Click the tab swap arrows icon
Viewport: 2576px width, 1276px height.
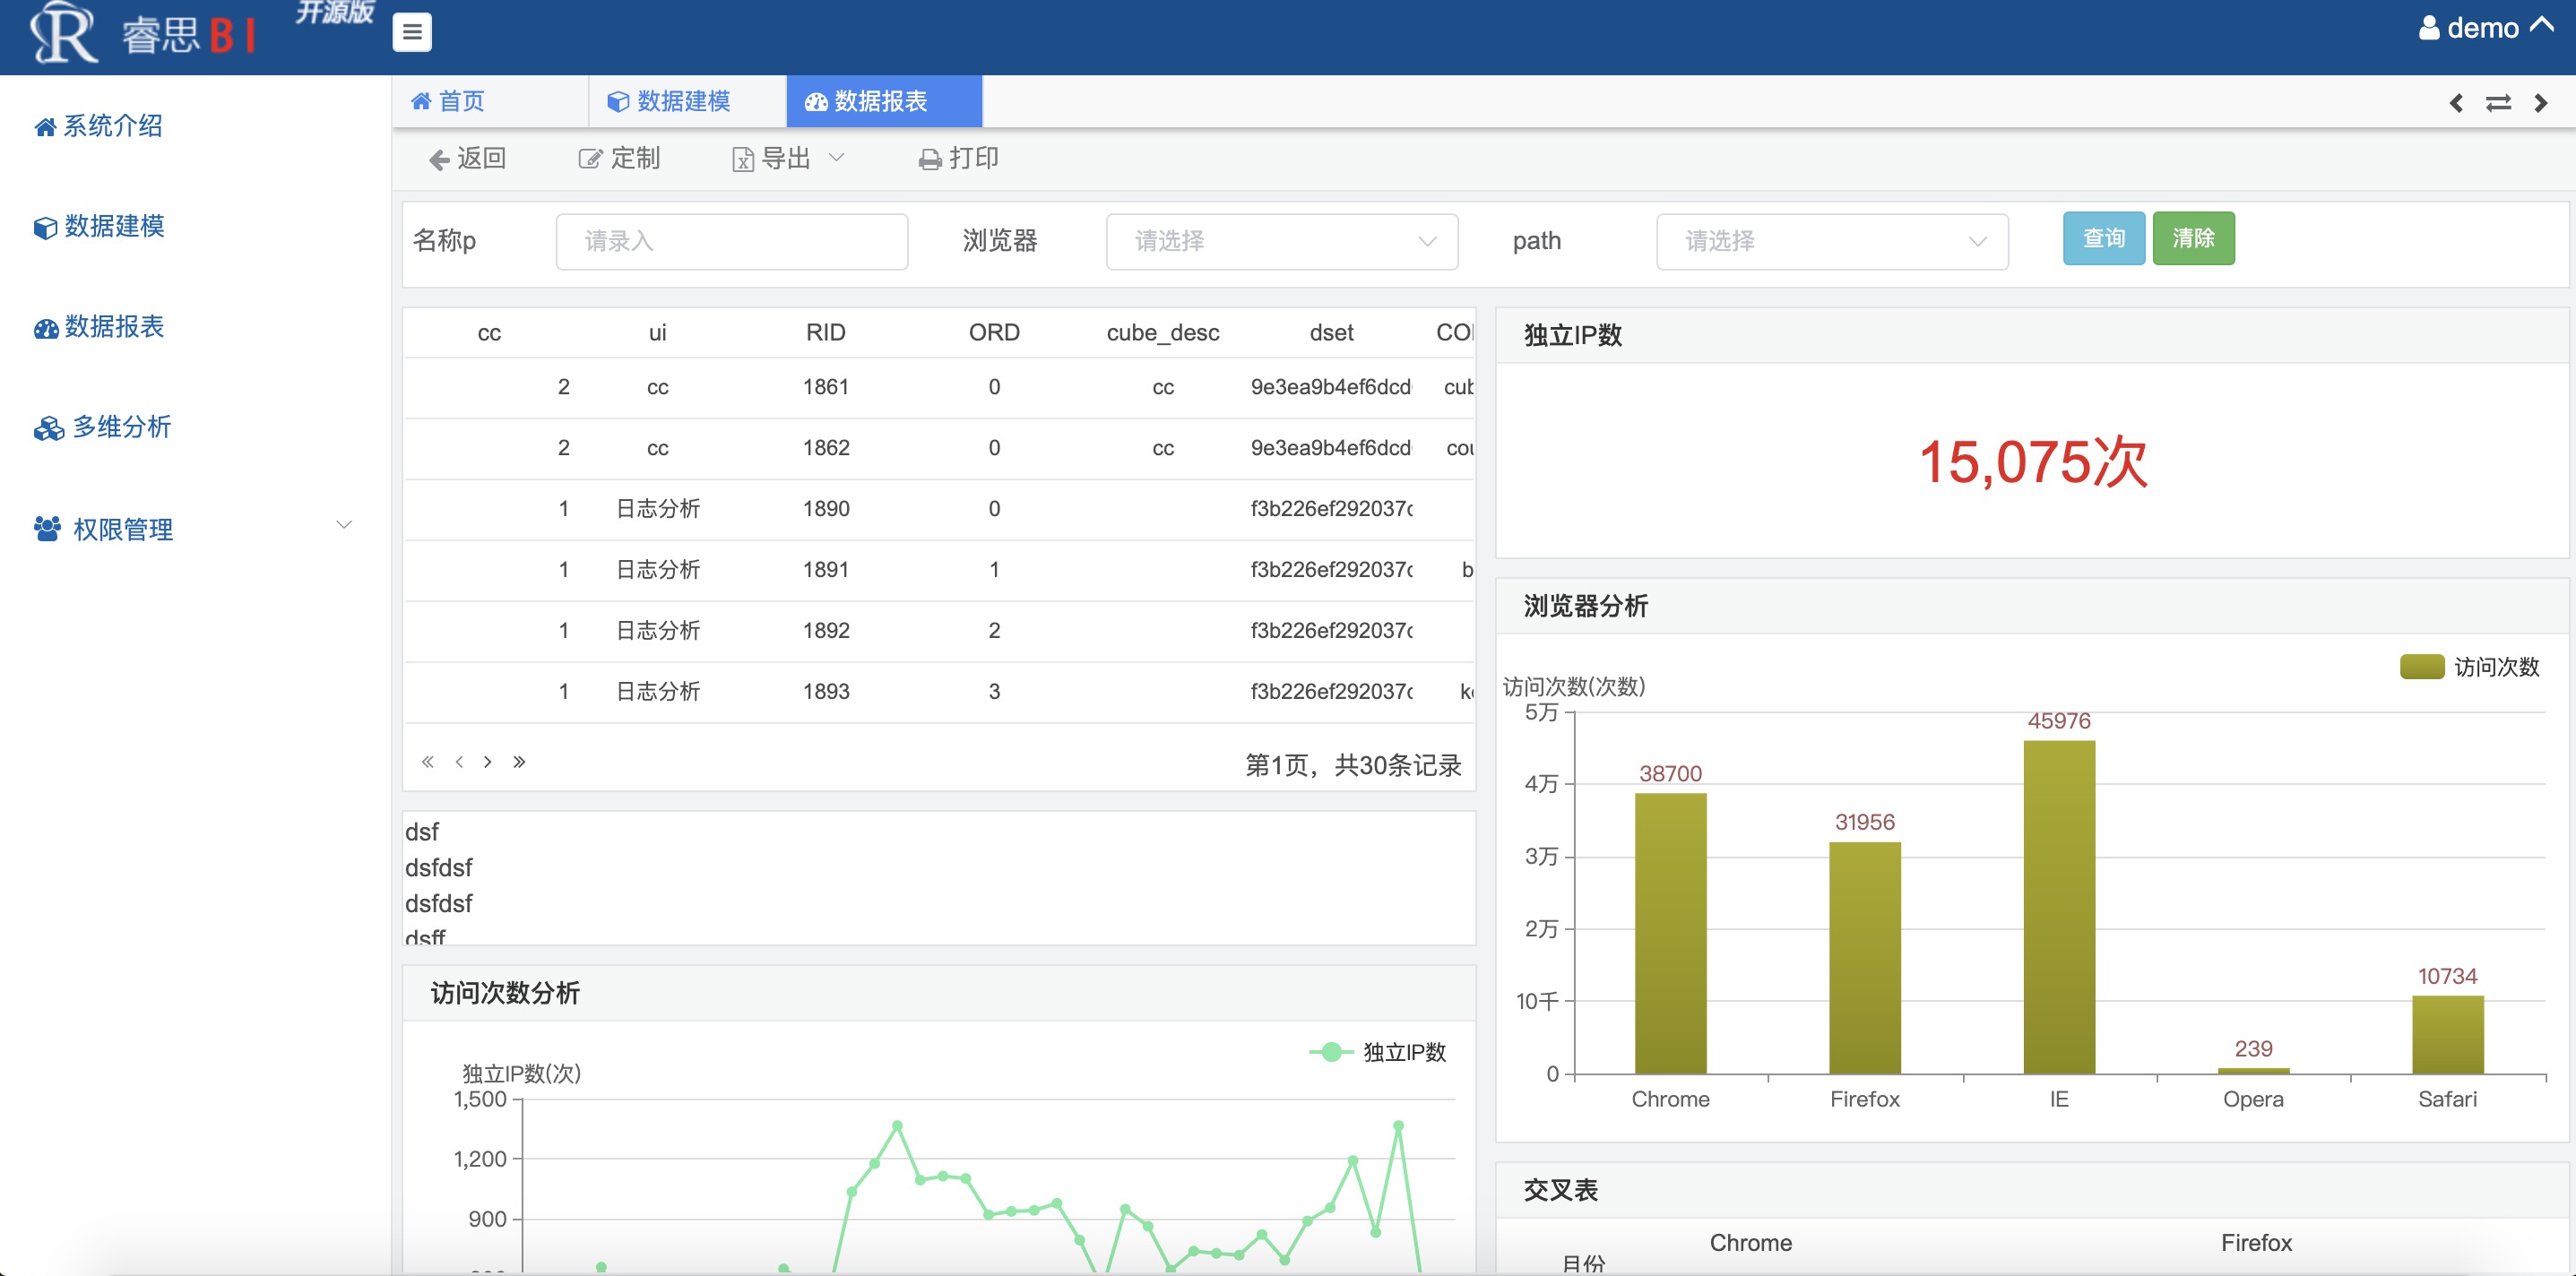tap(2498, 103)
